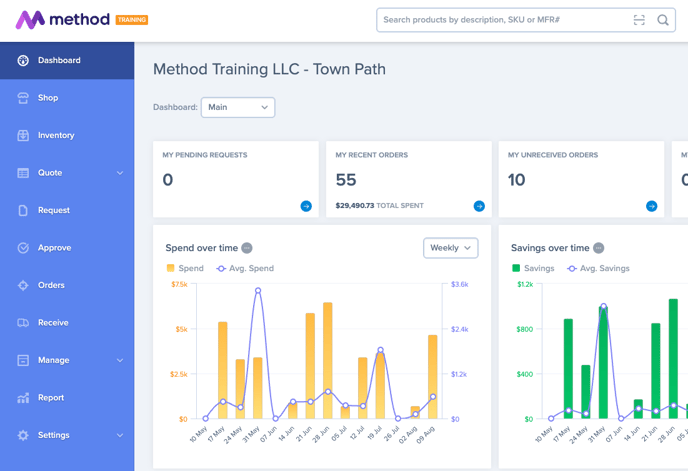The height and width of the screenshot is (471, 688).
Task: Click the Approve checkmark icon
Action: pos(23,248)
